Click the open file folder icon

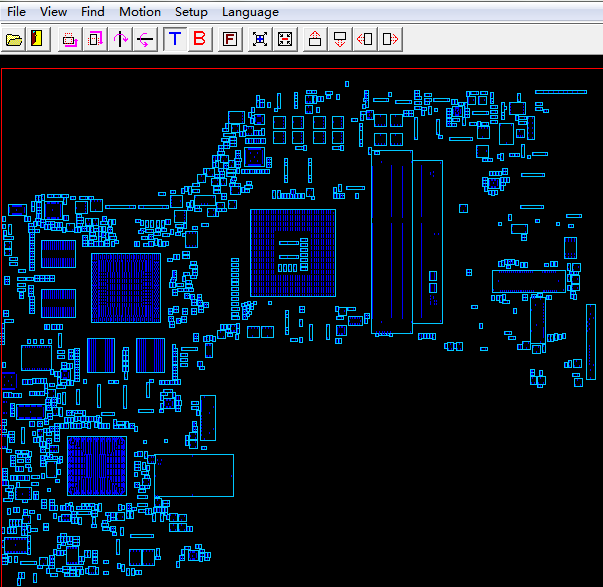[x=14, y=39]
